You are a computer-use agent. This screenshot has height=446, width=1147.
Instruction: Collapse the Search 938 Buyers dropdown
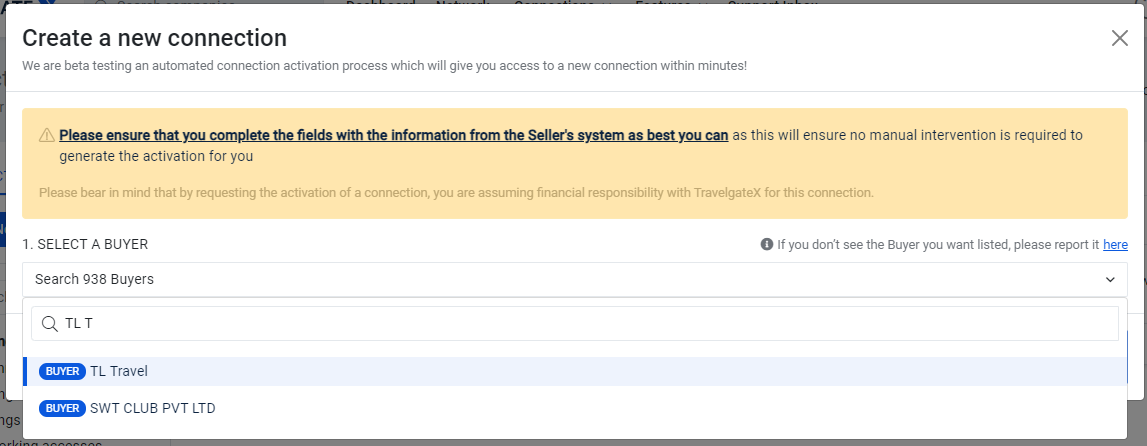574,279
